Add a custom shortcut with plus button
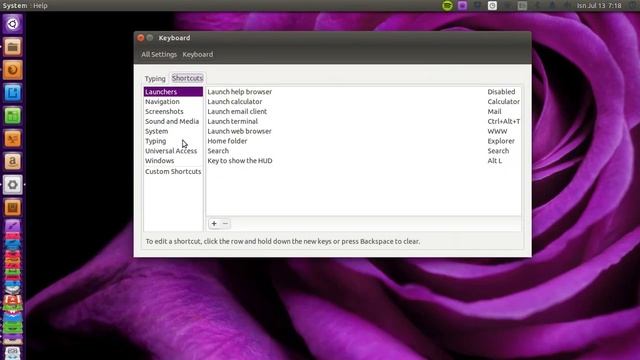Viewport: 640px width, 360px height. tap(214, 223)
